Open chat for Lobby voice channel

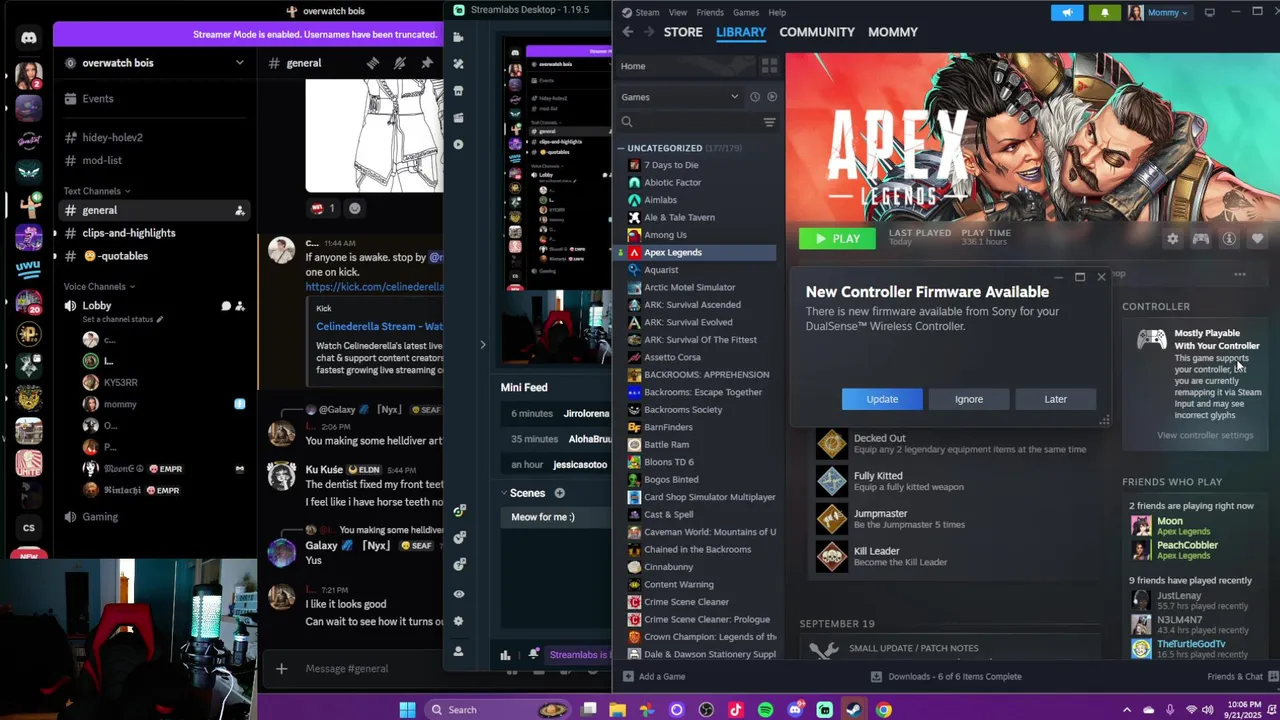click(225, 306)
